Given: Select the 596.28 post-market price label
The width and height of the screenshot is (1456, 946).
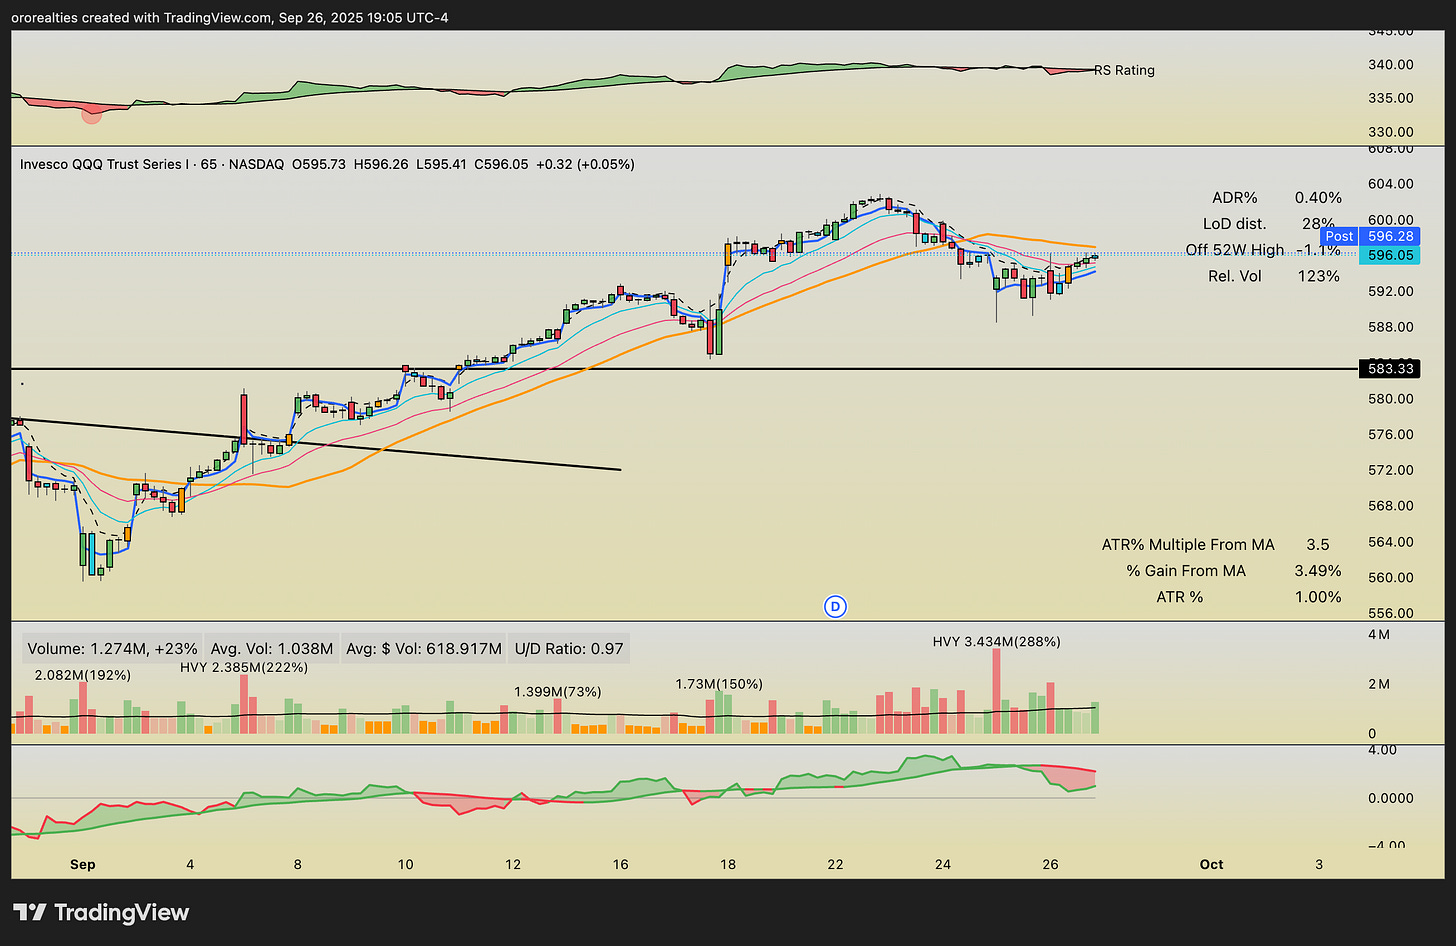Looking at the screenshot, I should 1390,237.
